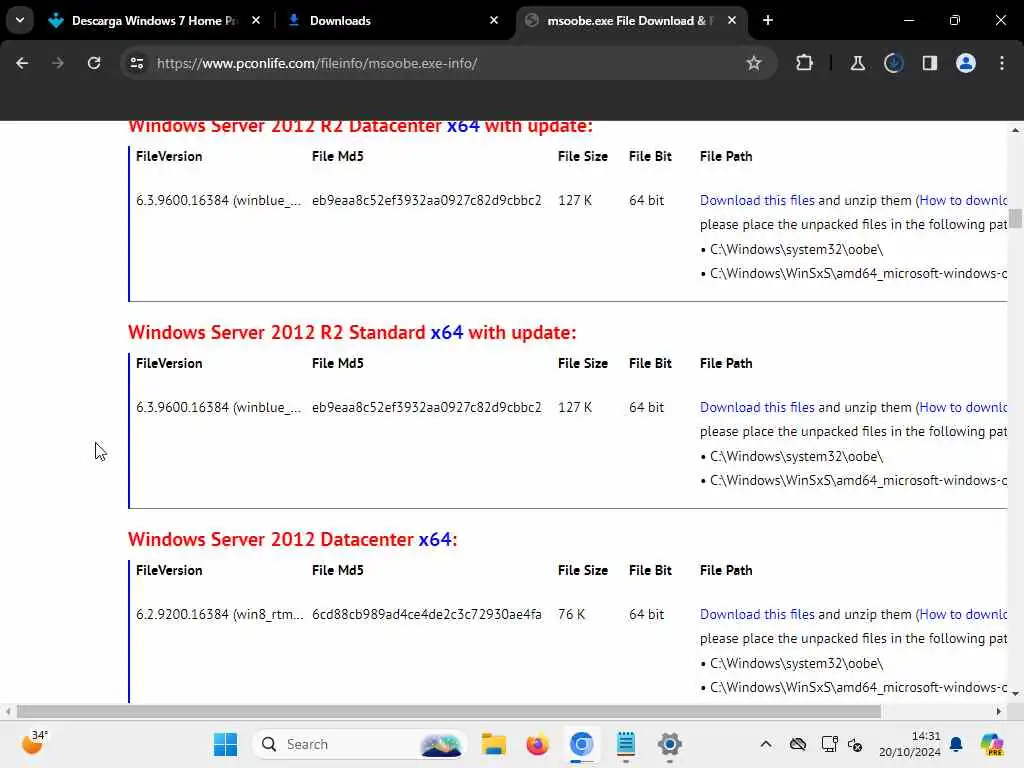Select heading Windows Server 2012 Datacenter x64
1024x768 pixels.
point(293,539)
